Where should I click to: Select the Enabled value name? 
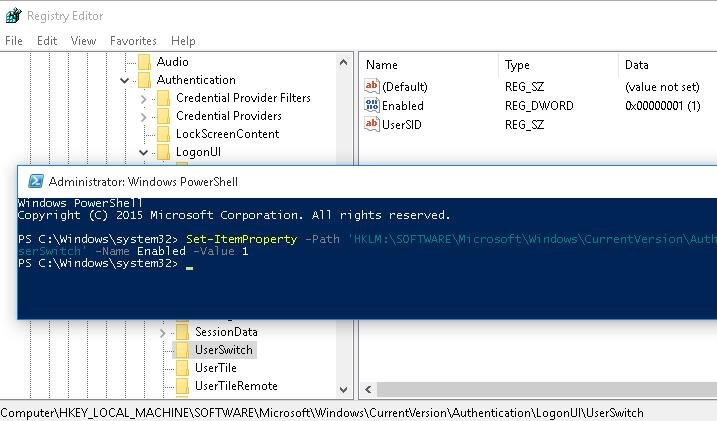click(x=403, y=106)
